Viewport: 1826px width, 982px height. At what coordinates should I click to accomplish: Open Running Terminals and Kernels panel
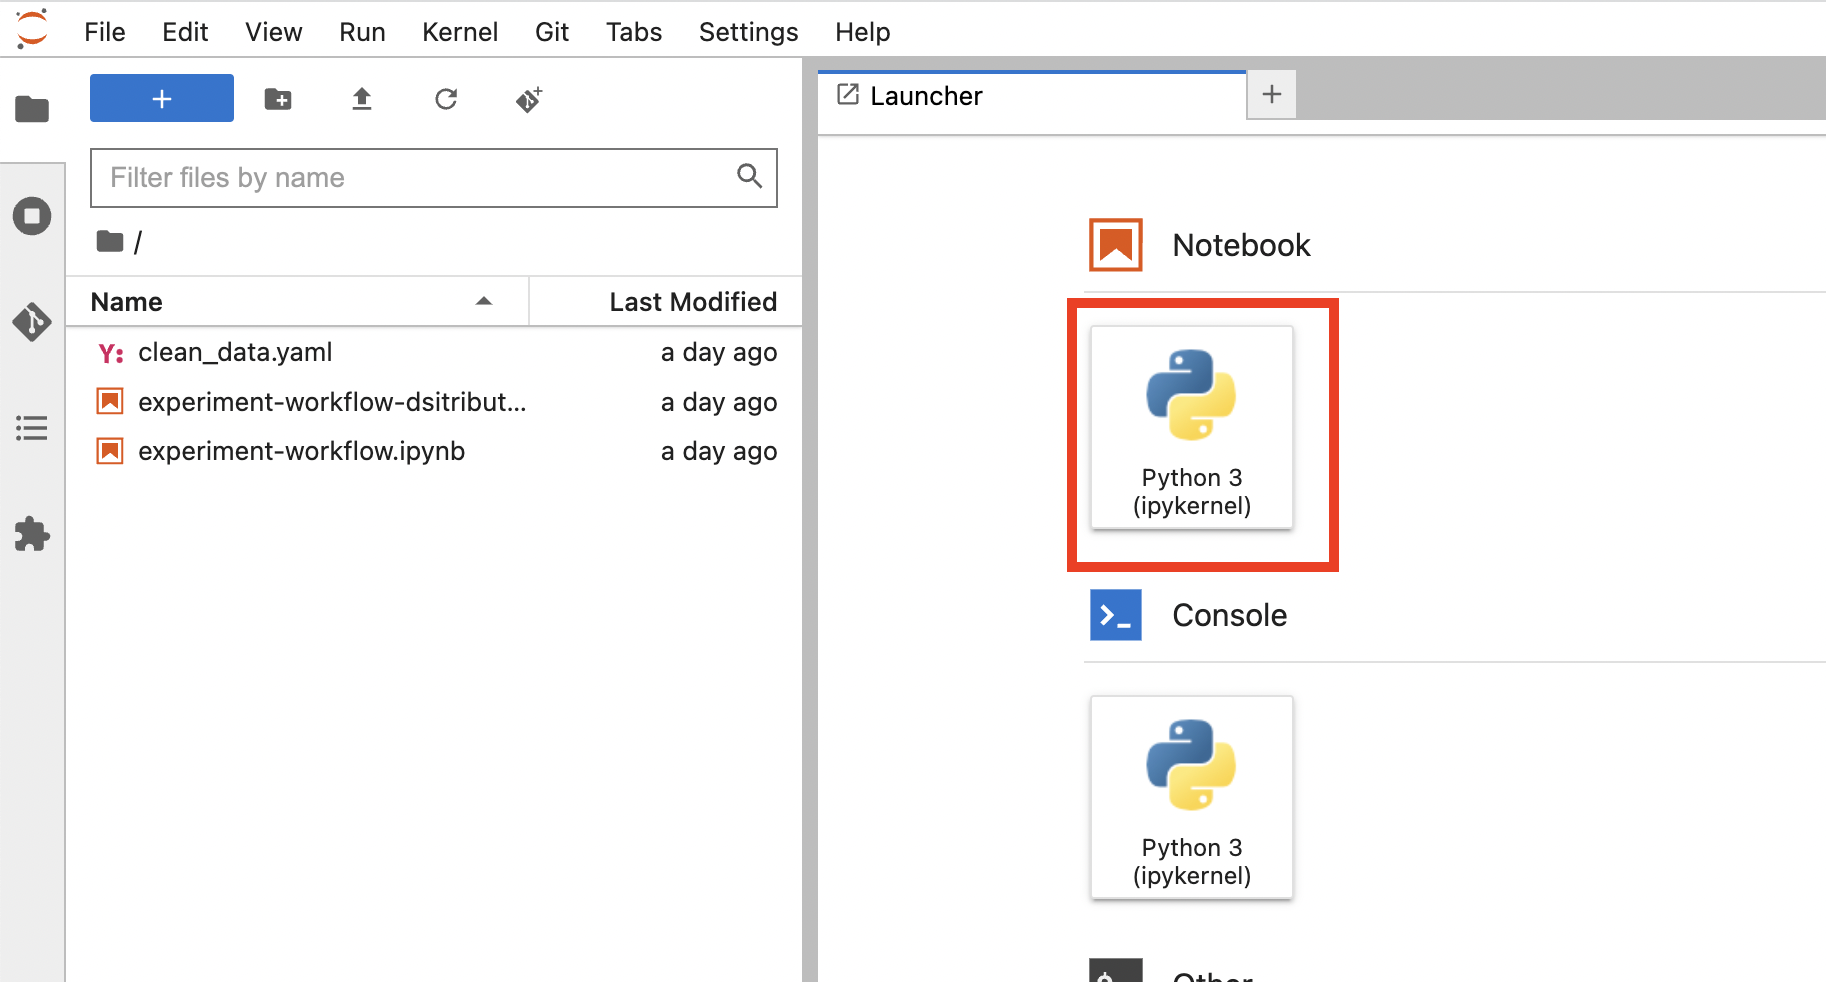[x=32, y=216]
